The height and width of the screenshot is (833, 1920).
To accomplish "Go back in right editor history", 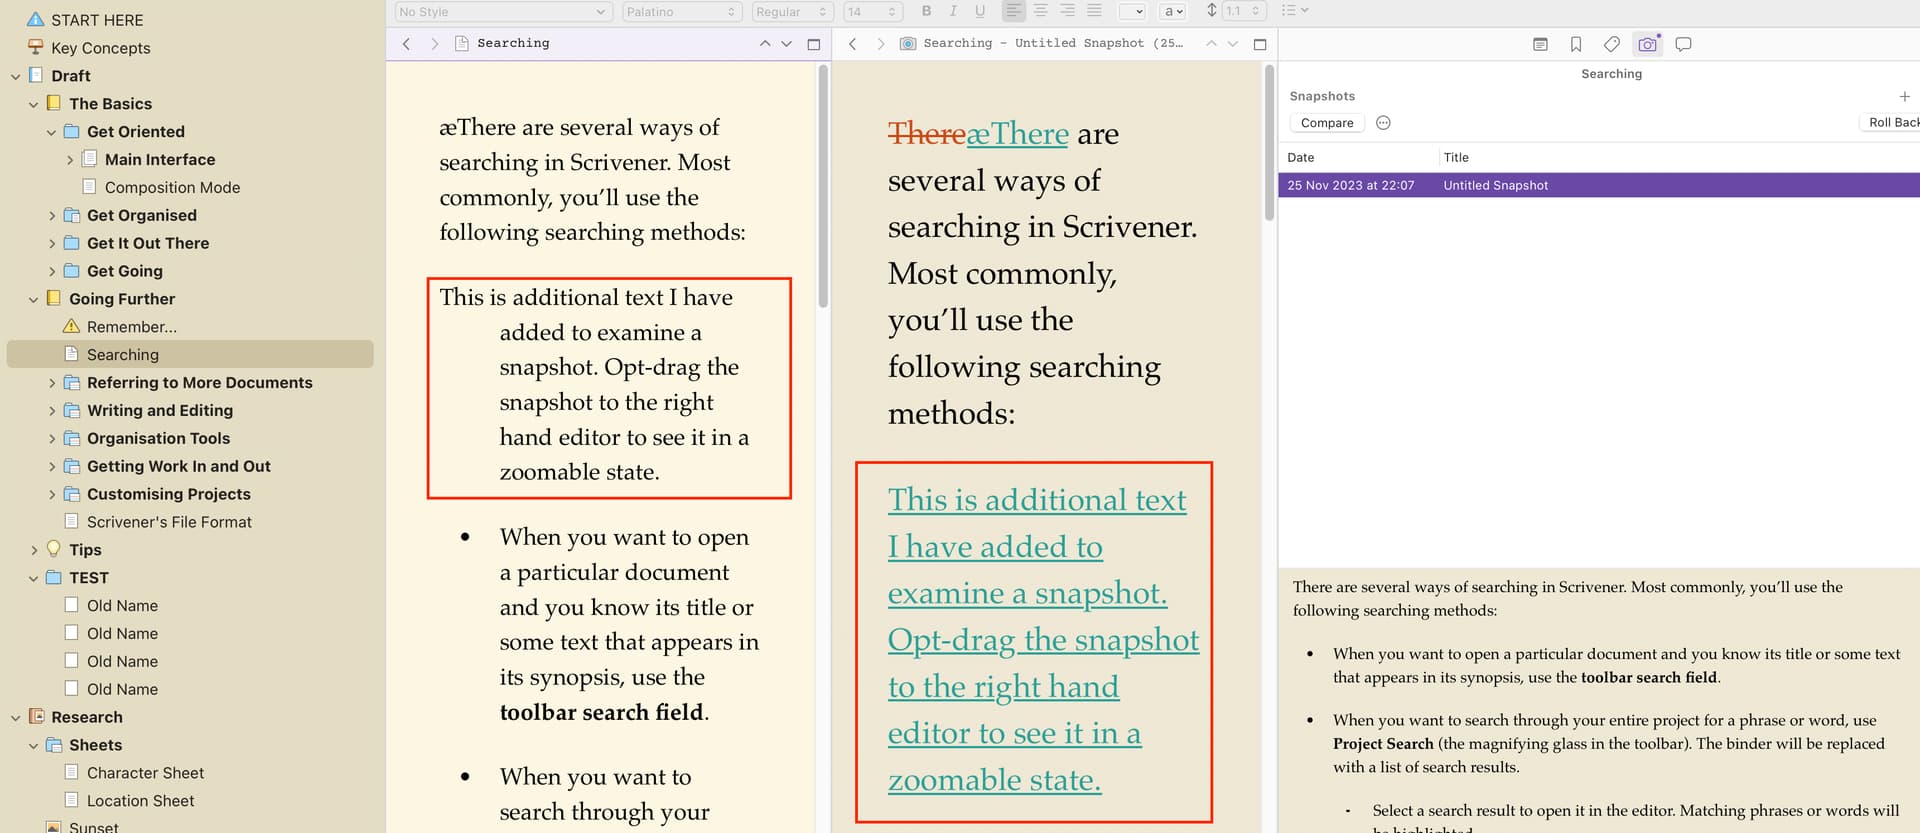I will click(852, 44).
